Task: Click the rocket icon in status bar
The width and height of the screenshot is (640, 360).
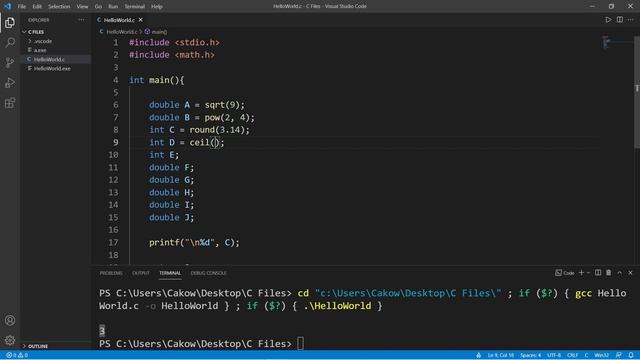Action: pos(478,355)
